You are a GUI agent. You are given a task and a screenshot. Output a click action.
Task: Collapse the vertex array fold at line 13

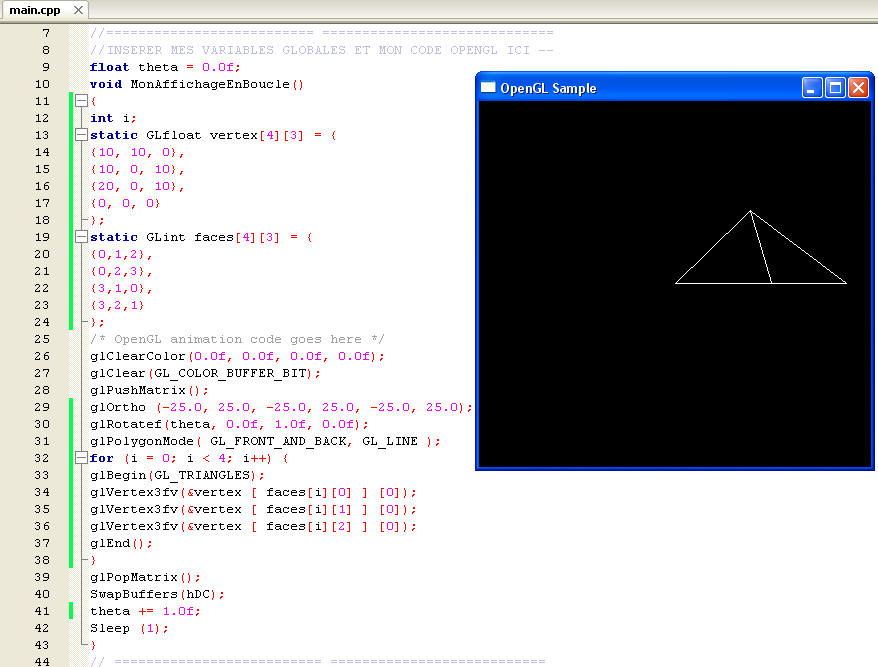point(81,134)
